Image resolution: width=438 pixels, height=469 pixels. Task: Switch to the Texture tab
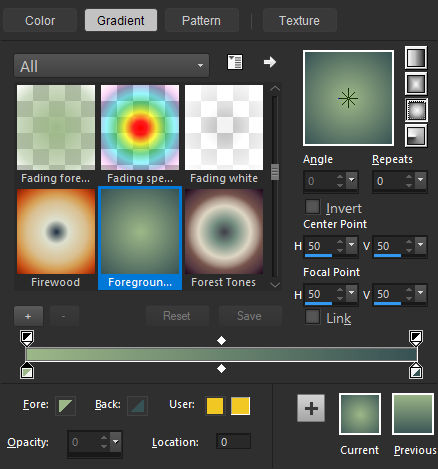[x=299, y=20]
